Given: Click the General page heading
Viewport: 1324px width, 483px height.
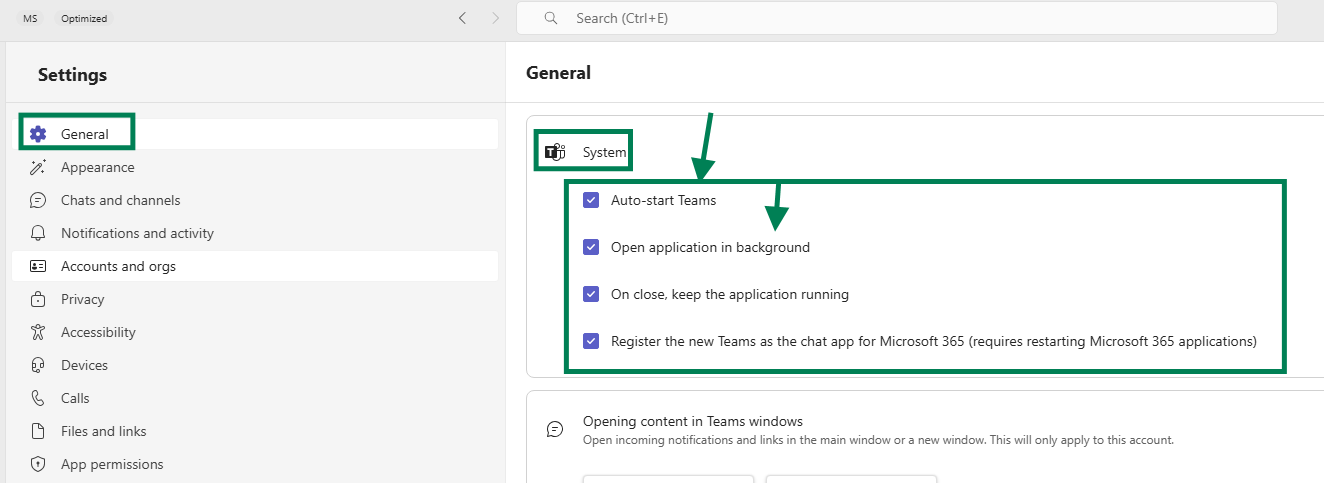Looking at the screenshot, I should (558, 73).
